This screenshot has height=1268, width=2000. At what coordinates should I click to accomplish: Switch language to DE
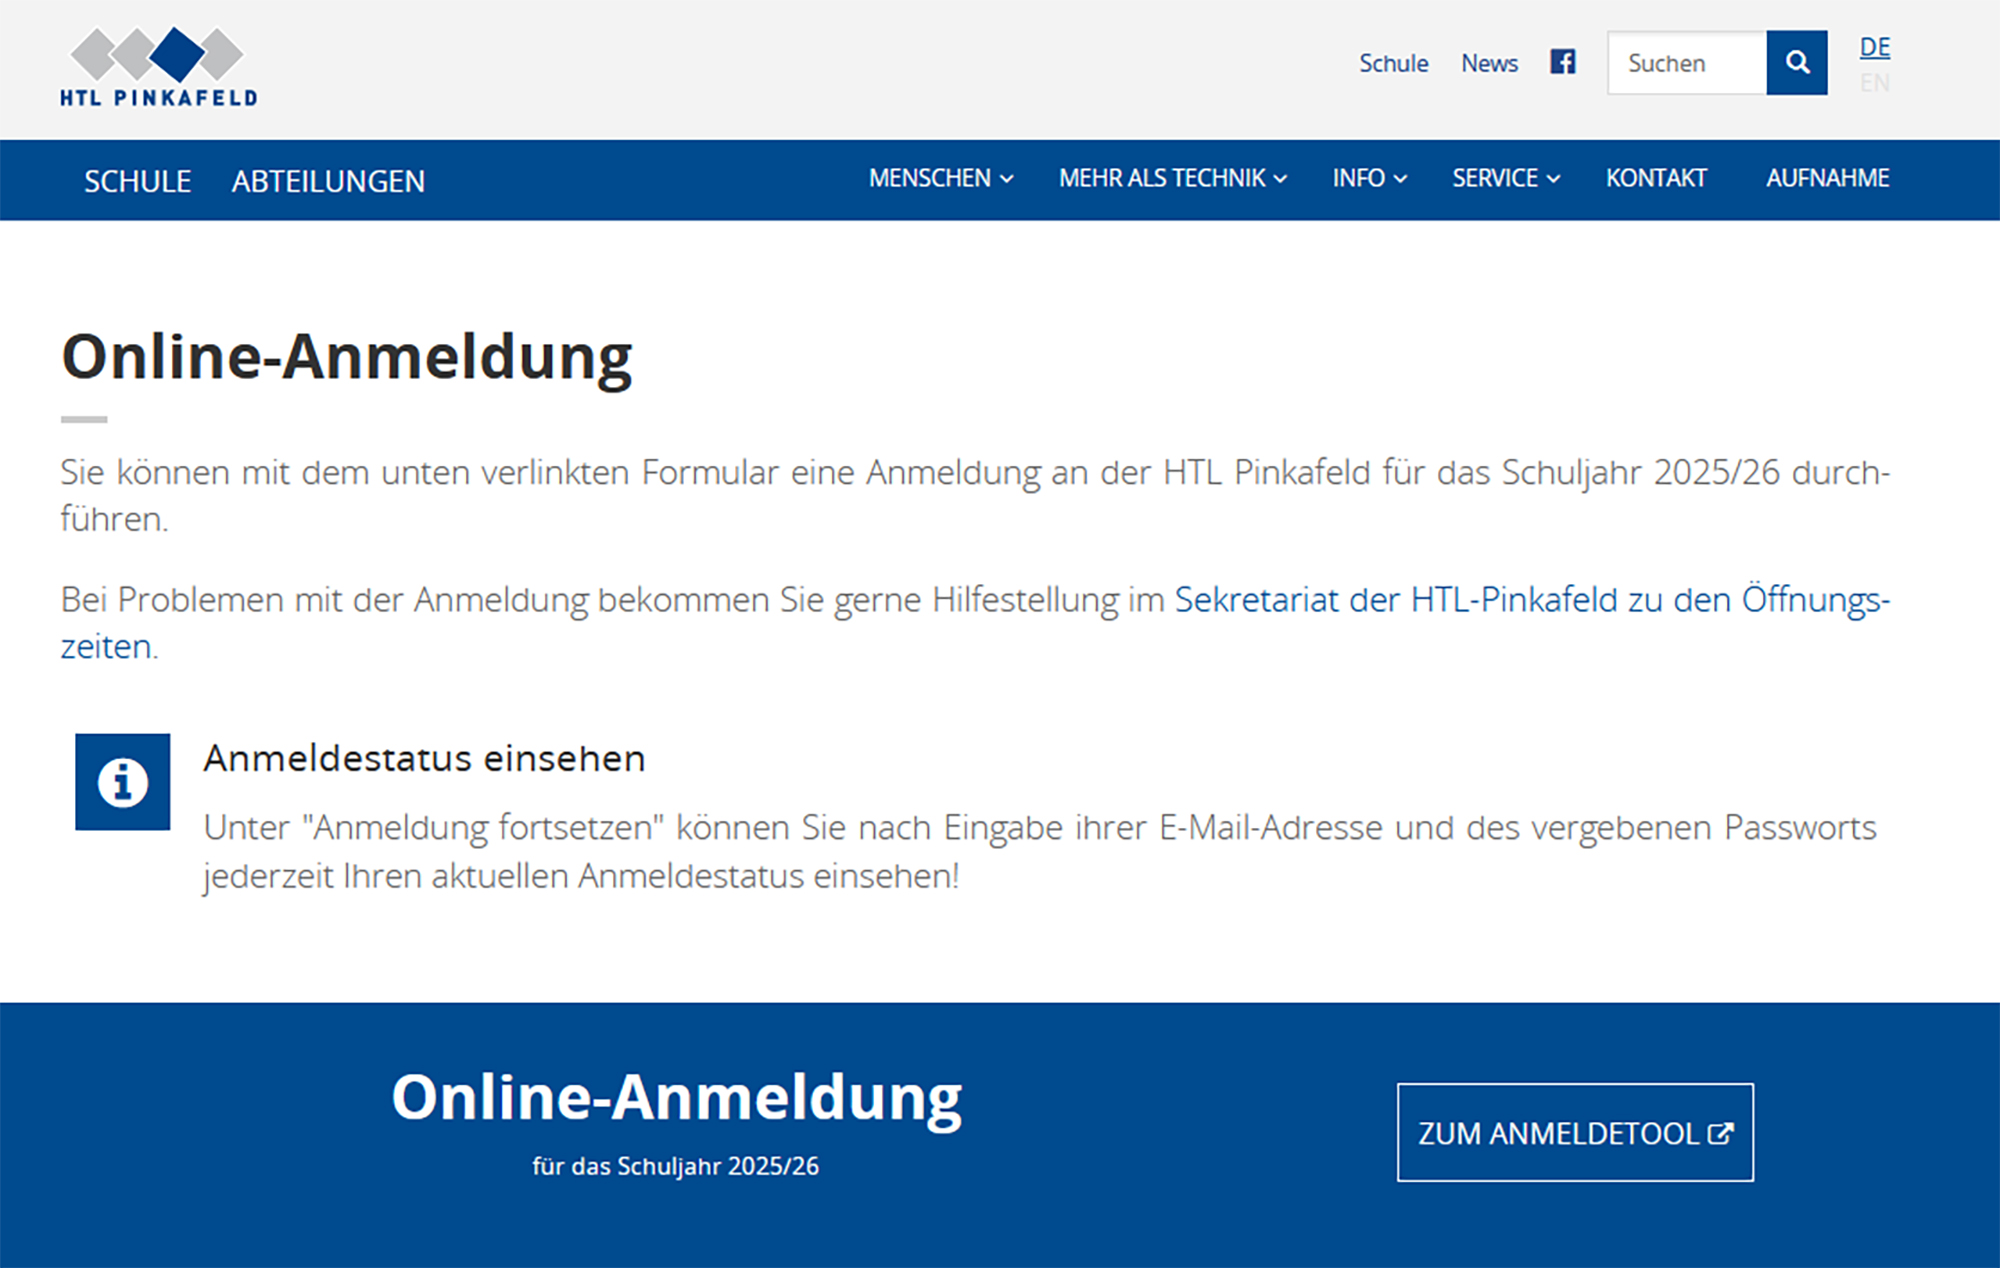point(1874,47)
